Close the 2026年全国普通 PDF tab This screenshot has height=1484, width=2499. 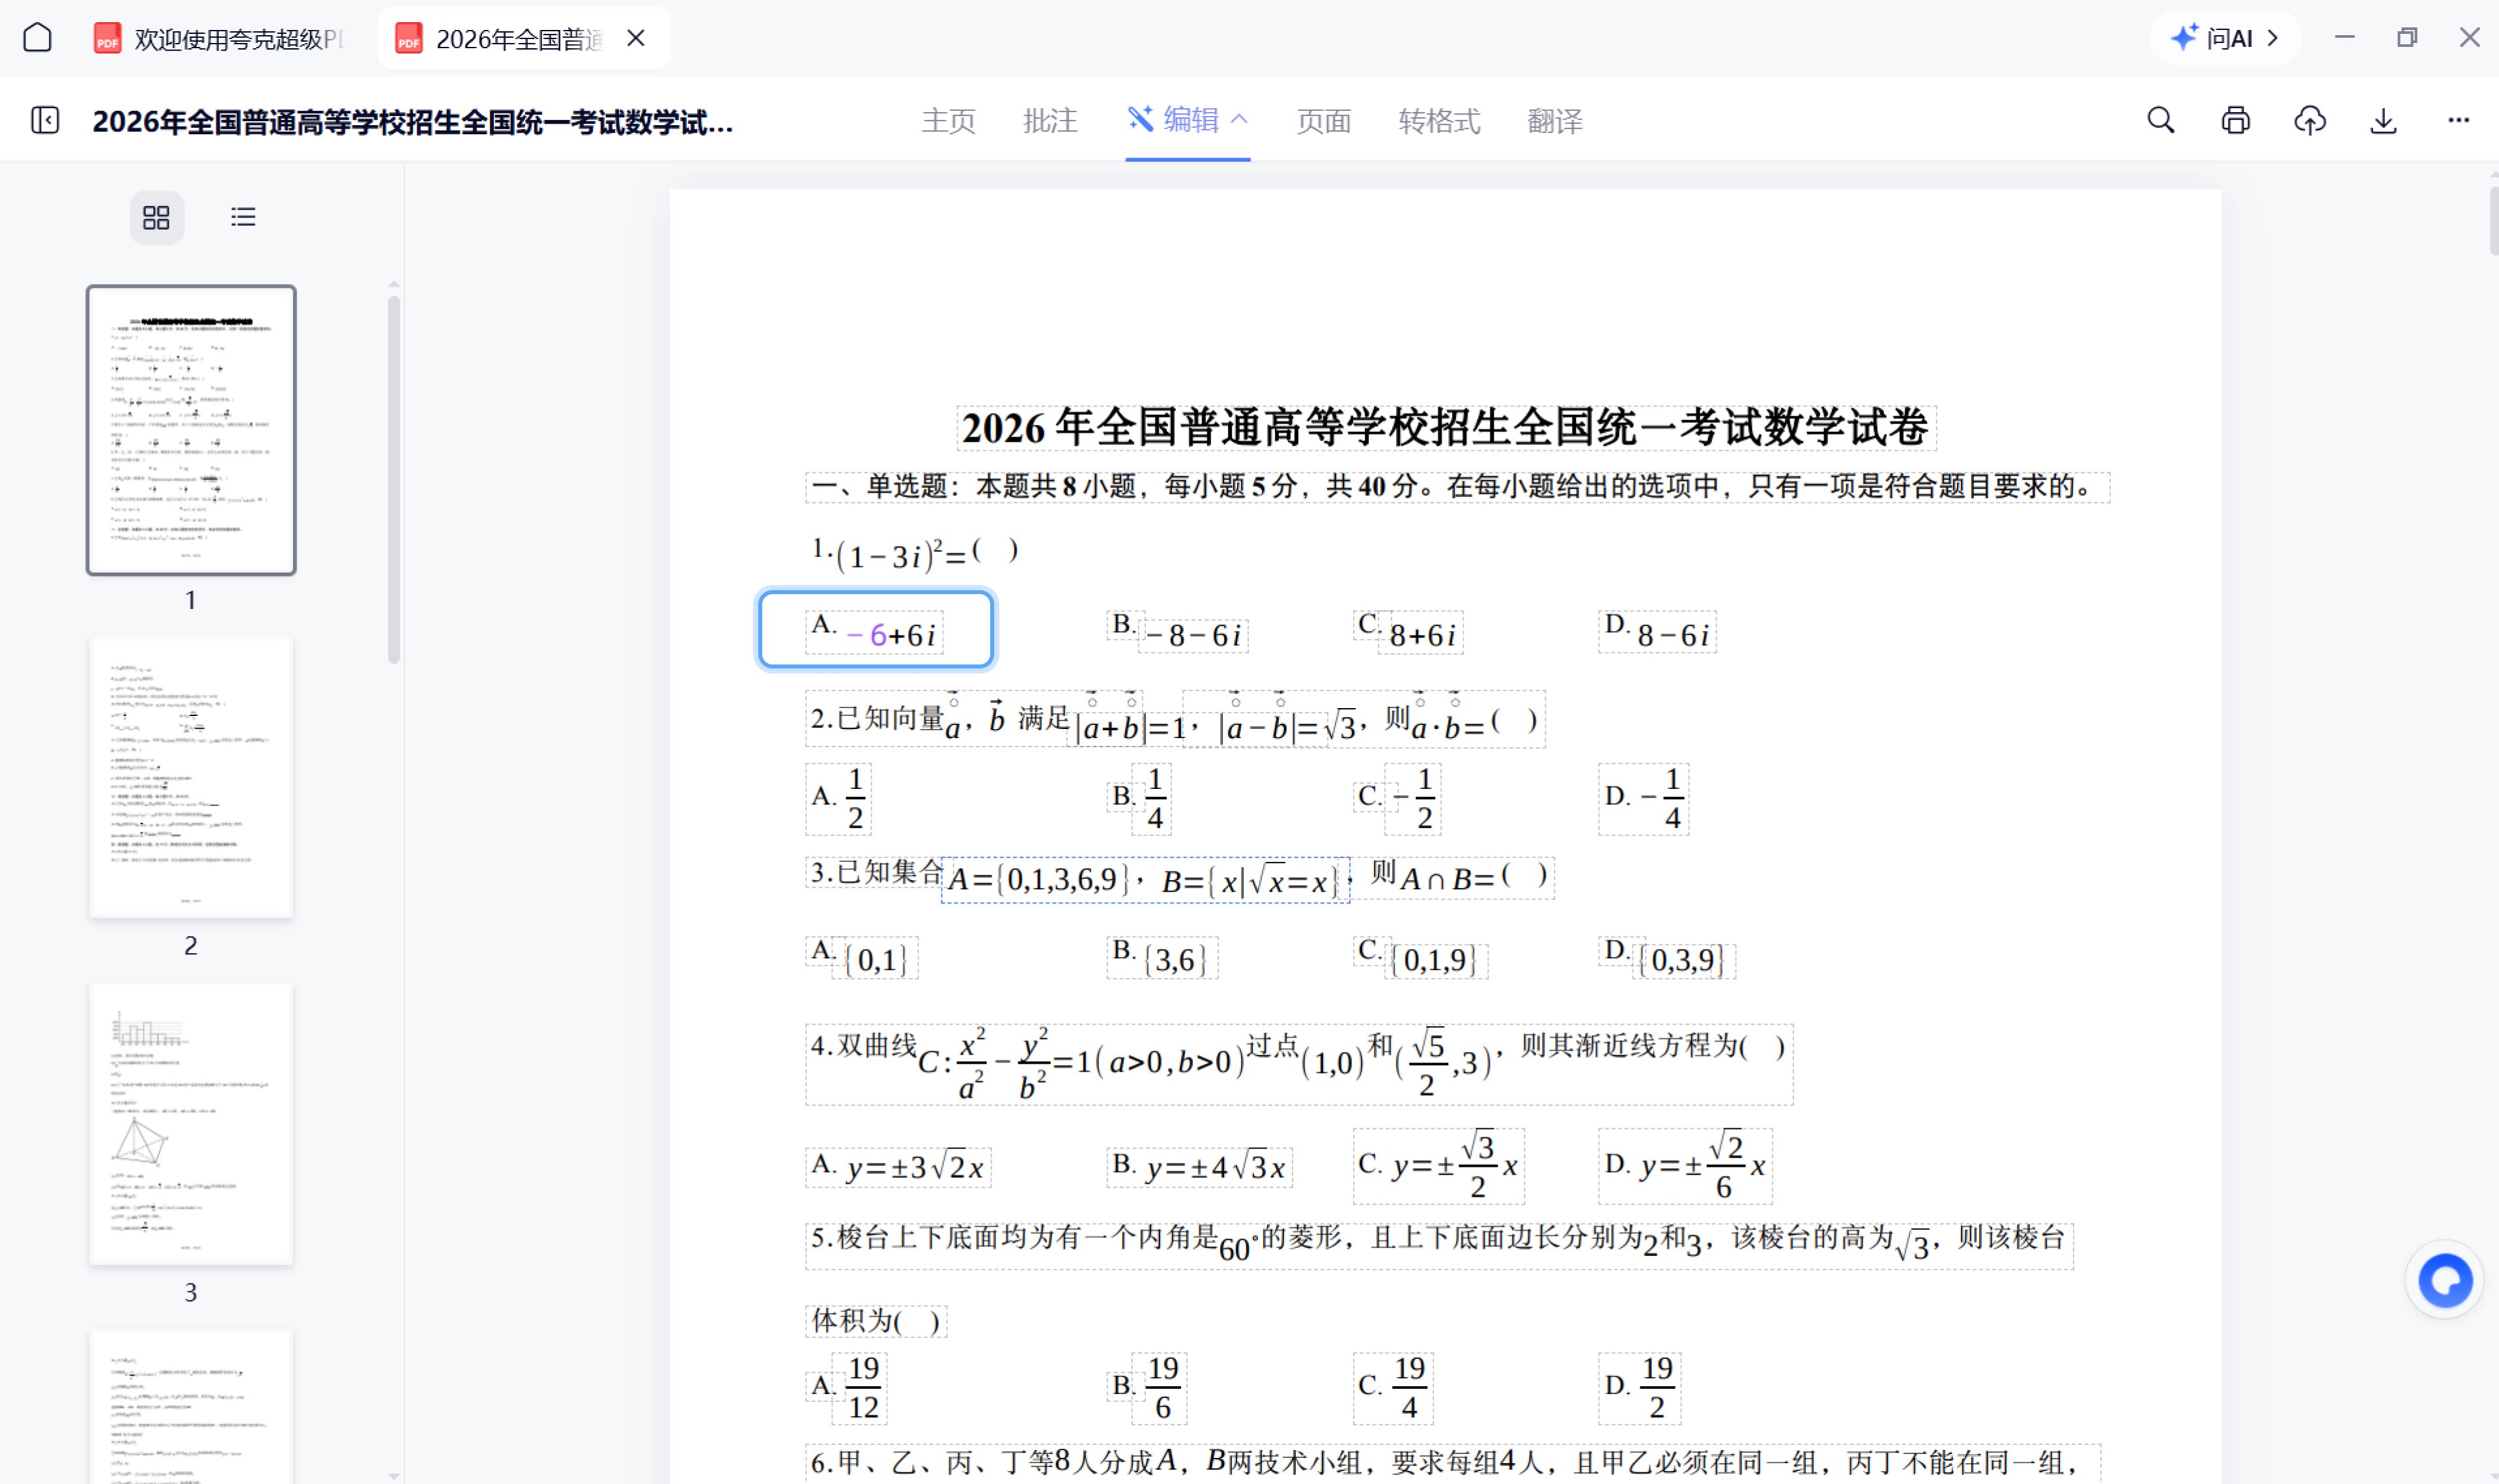[636, 38]
